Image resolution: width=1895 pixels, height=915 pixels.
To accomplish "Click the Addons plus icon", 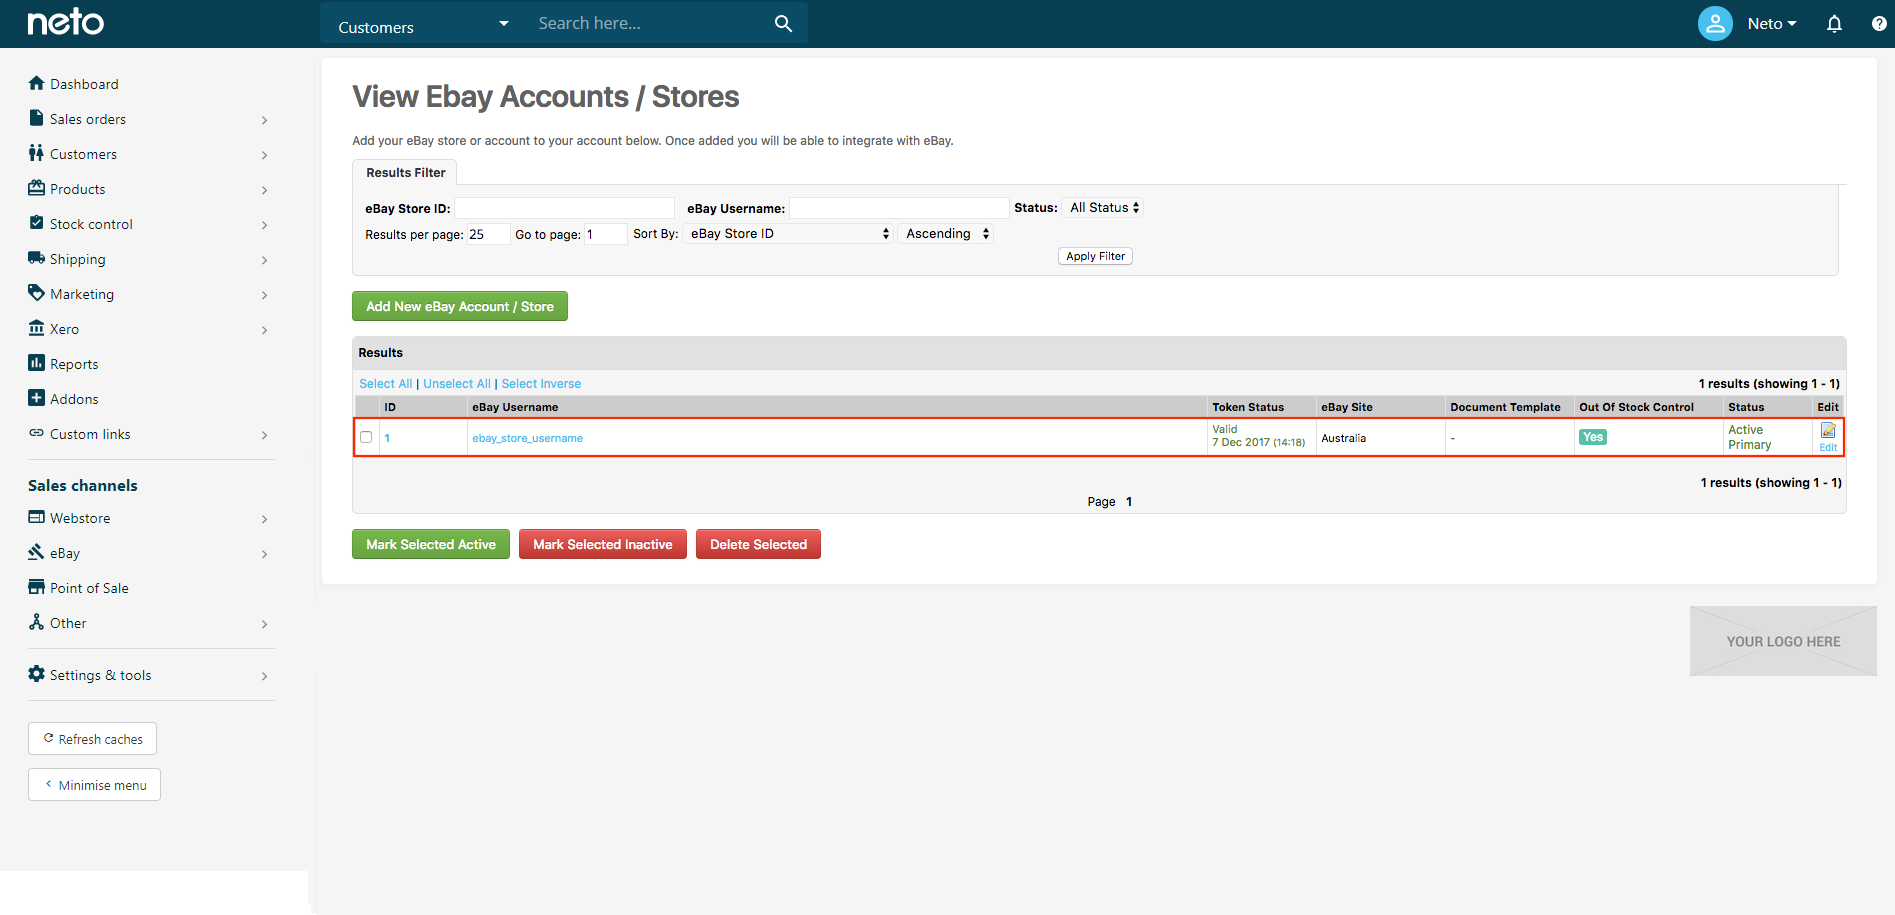I will 37,398.
